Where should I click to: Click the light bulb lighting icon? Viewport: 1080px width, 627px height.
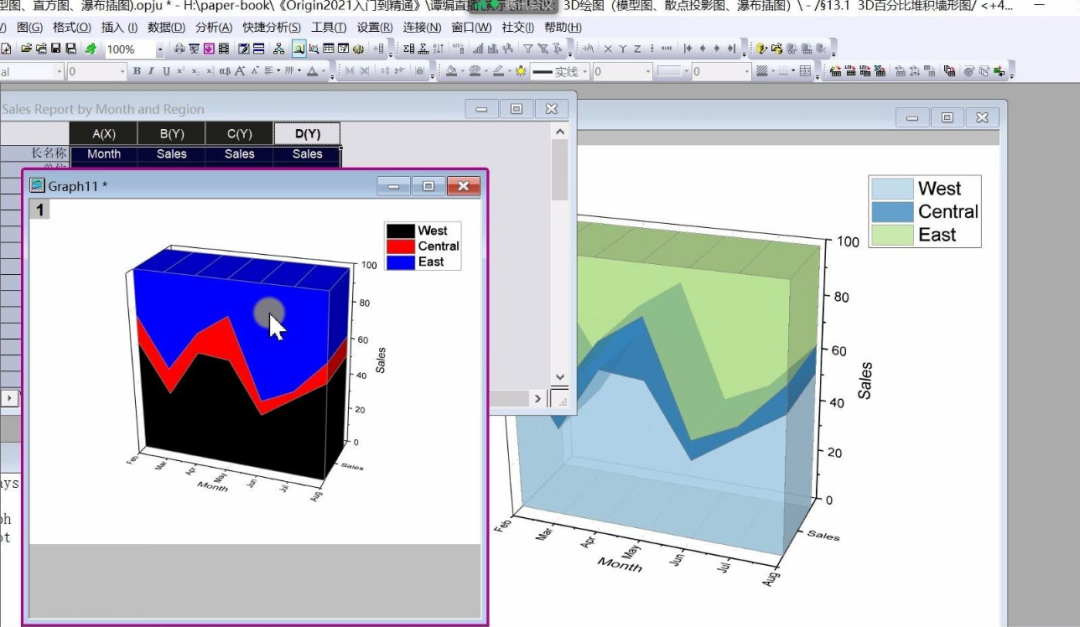coord(521,71)
